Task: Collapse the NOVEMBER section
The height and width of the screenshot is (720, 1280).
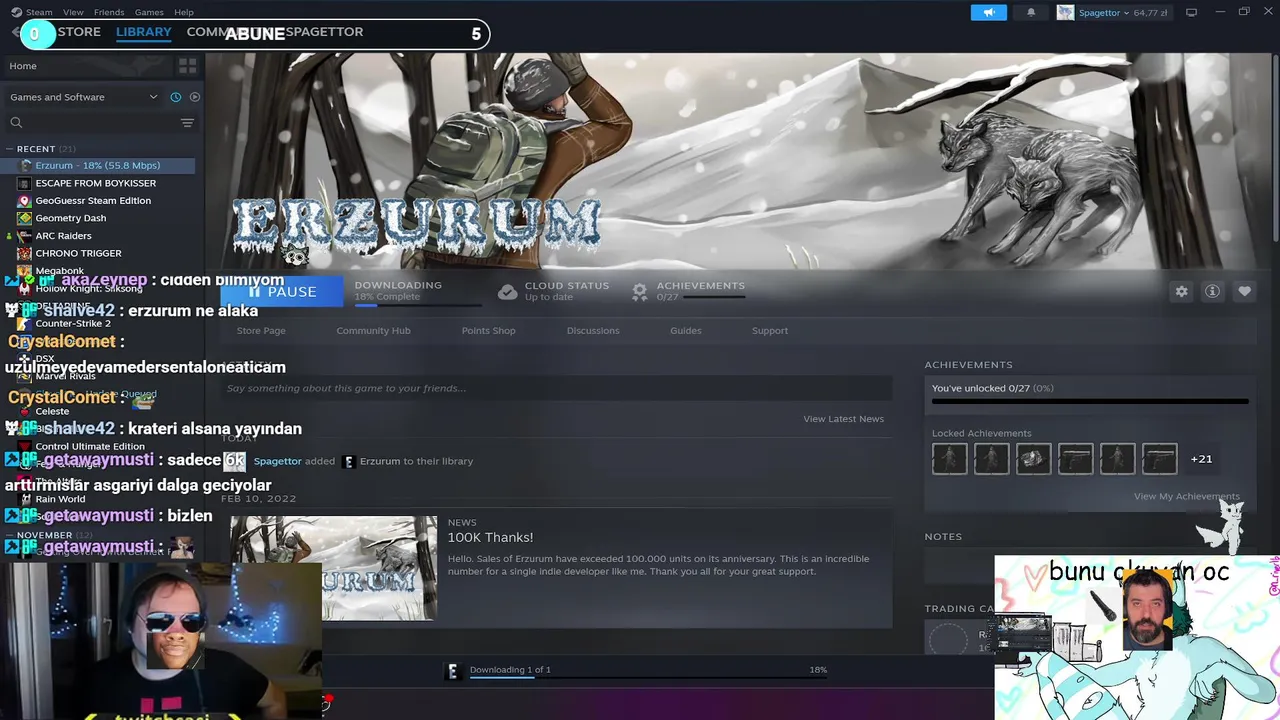Action: 10,536
